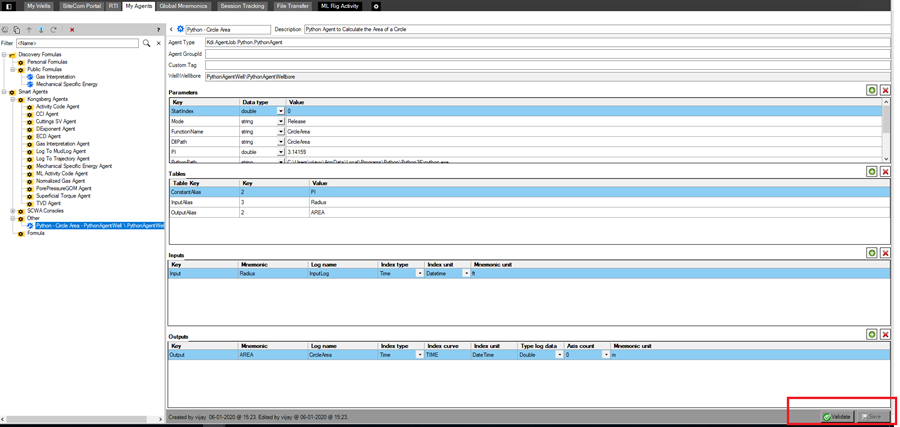Click the blue move-down arrow icon
Viewport: 900px width, 427px height.
[x=41, y=30]
